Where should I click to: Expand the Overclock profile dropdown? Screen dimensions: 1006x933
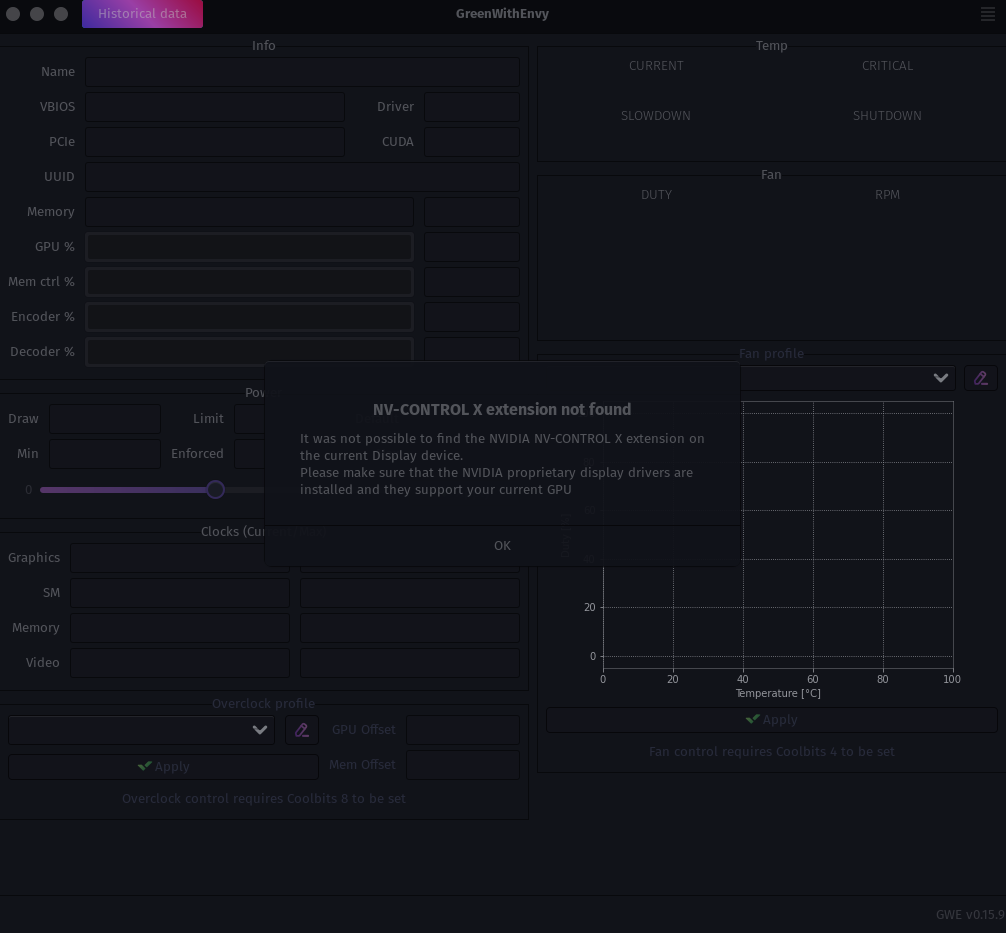pos(141,730)
